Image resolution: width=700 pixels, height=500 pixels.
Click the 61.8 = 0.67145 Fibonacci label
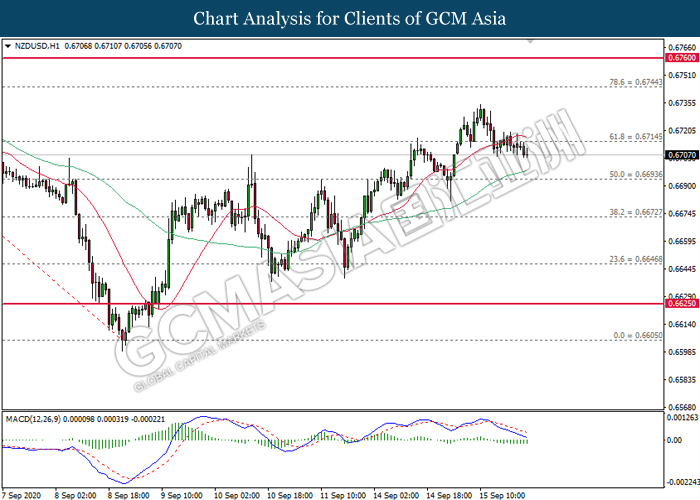[x=636, y=137]
